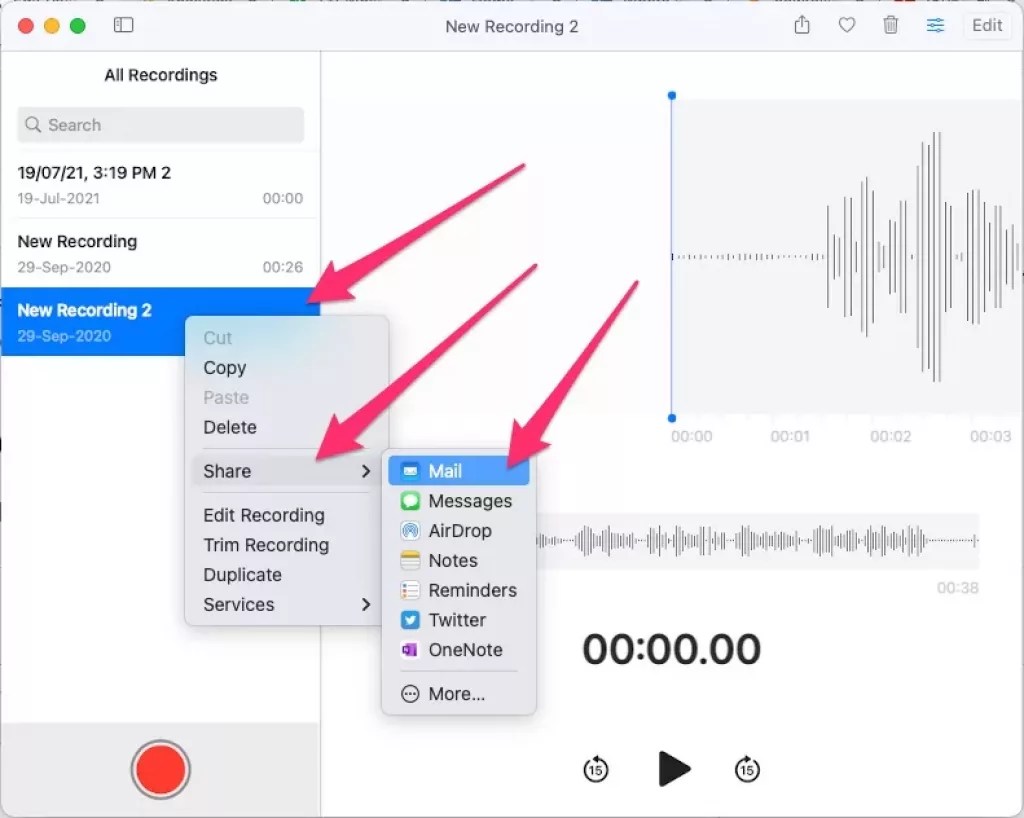Mark the recording as favorite with the heart
Image resolution: width=1024 pixels, height=818 pixels.
click(846, 26)
